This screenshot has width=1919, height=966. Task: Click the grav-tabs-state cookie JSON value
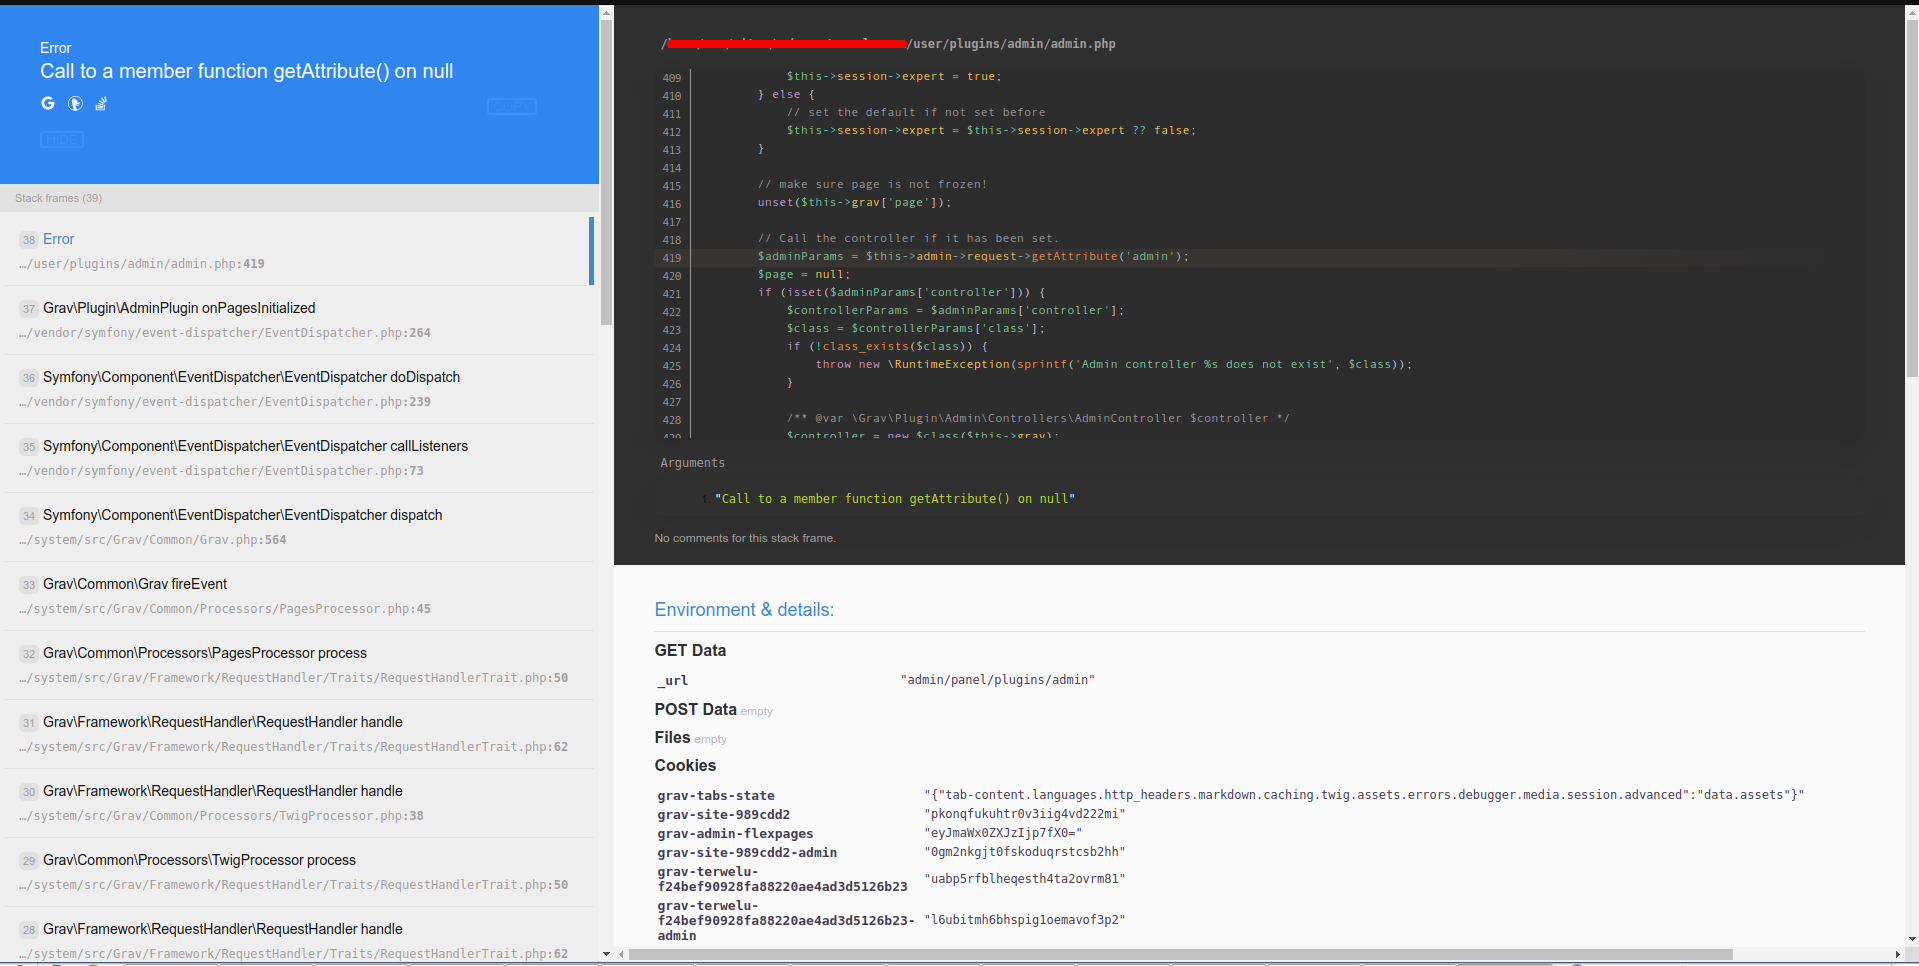(x=1364, y=795)
